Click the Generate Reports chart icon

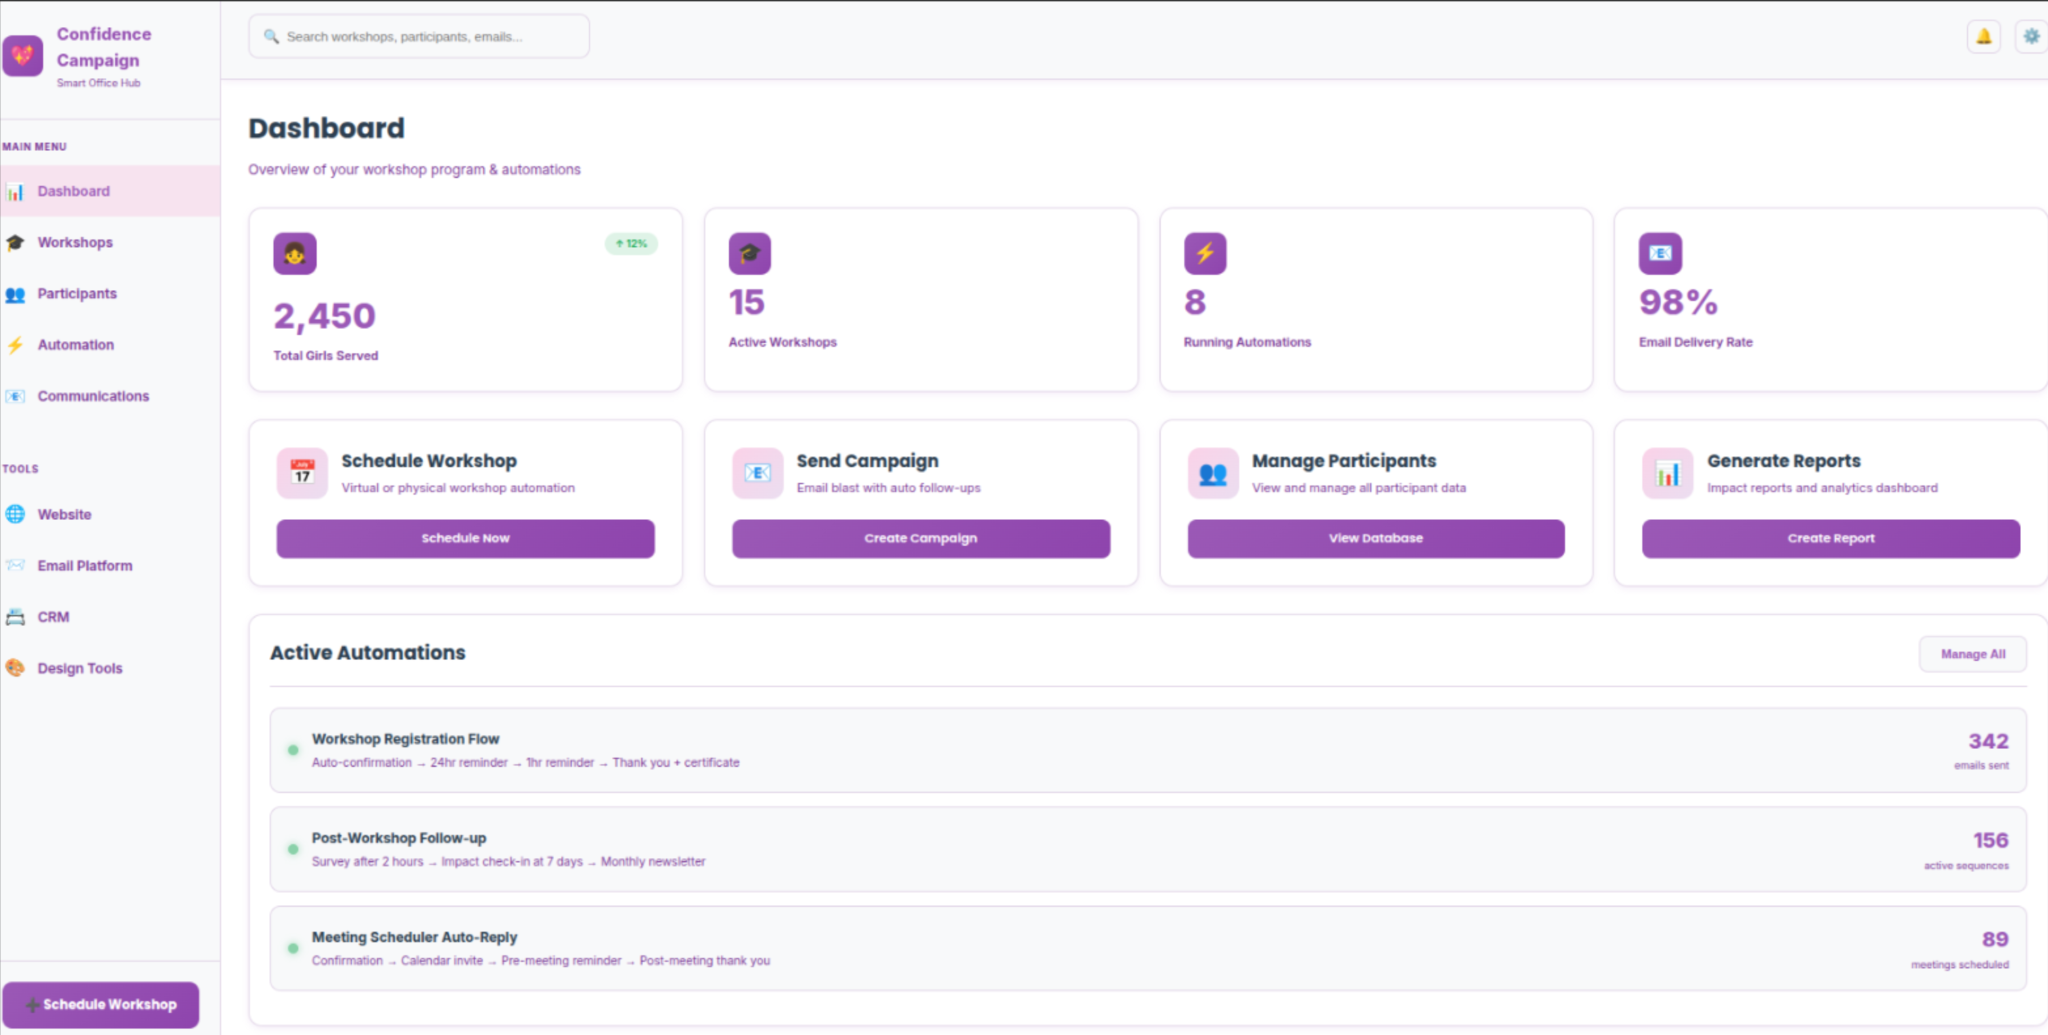[1668, 473]
